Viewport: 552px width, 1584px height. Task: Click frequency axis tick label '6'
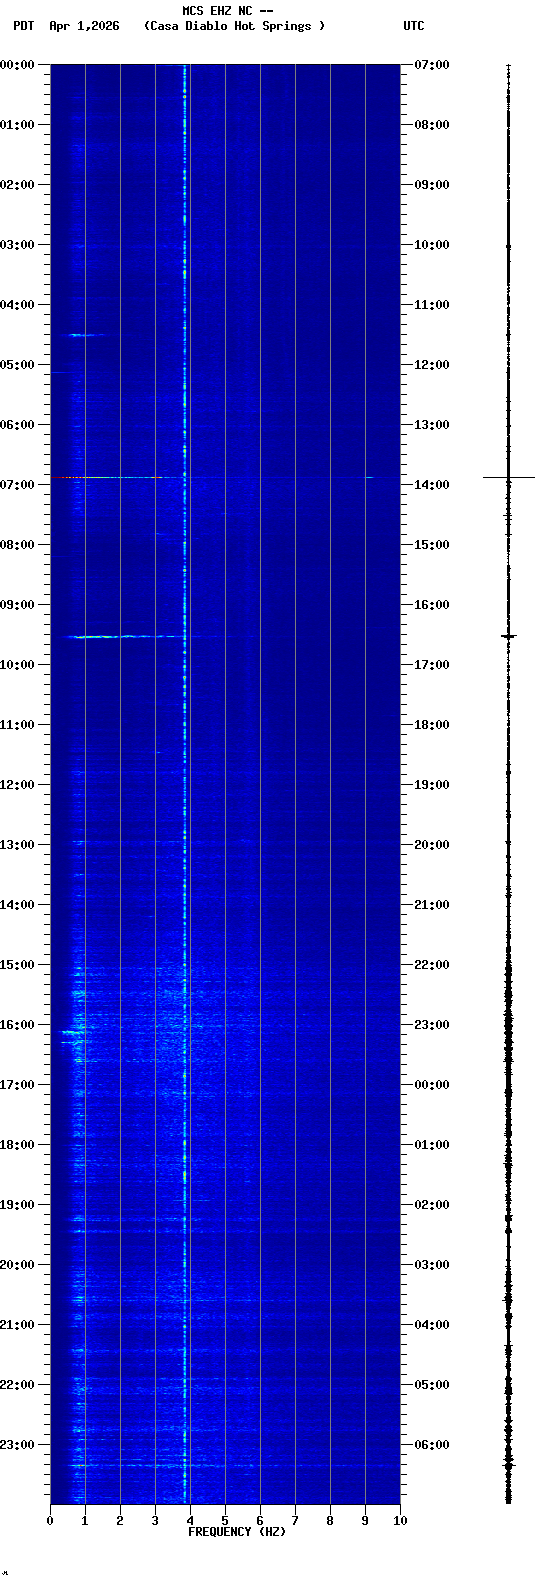pyautogui.click(x=260, y=1521)
